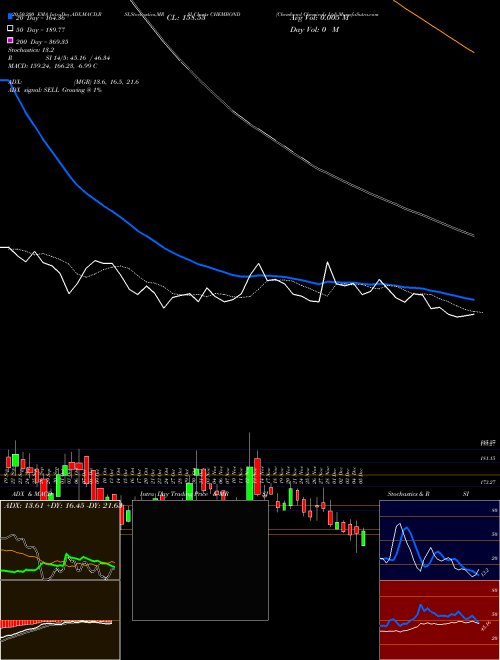
Task: Click the 'Avg Vol' volume label
Action: coord(319,18)
